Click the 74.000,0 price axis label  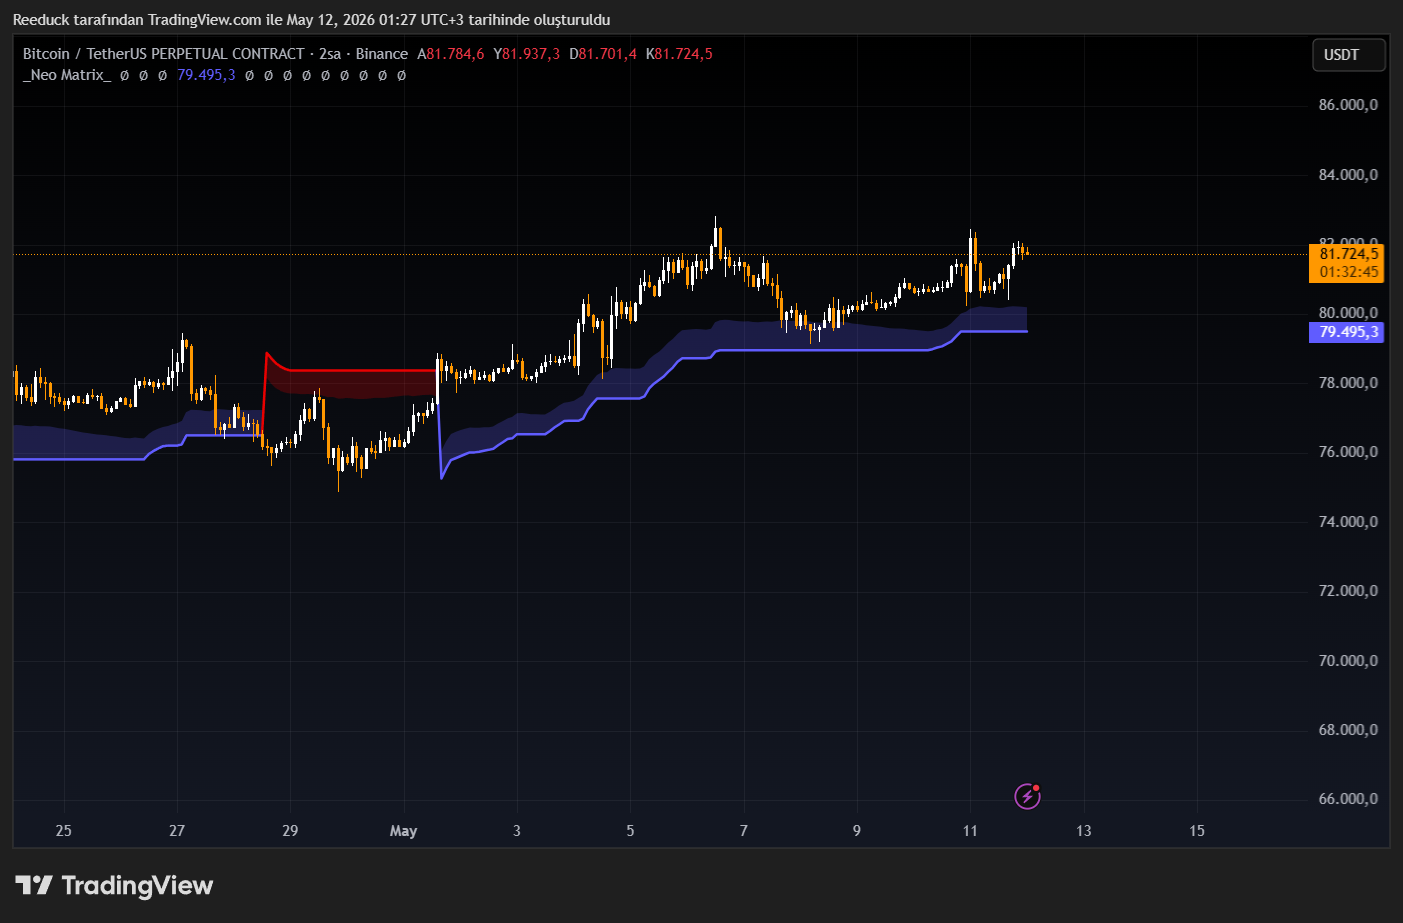coord(1348,522)
